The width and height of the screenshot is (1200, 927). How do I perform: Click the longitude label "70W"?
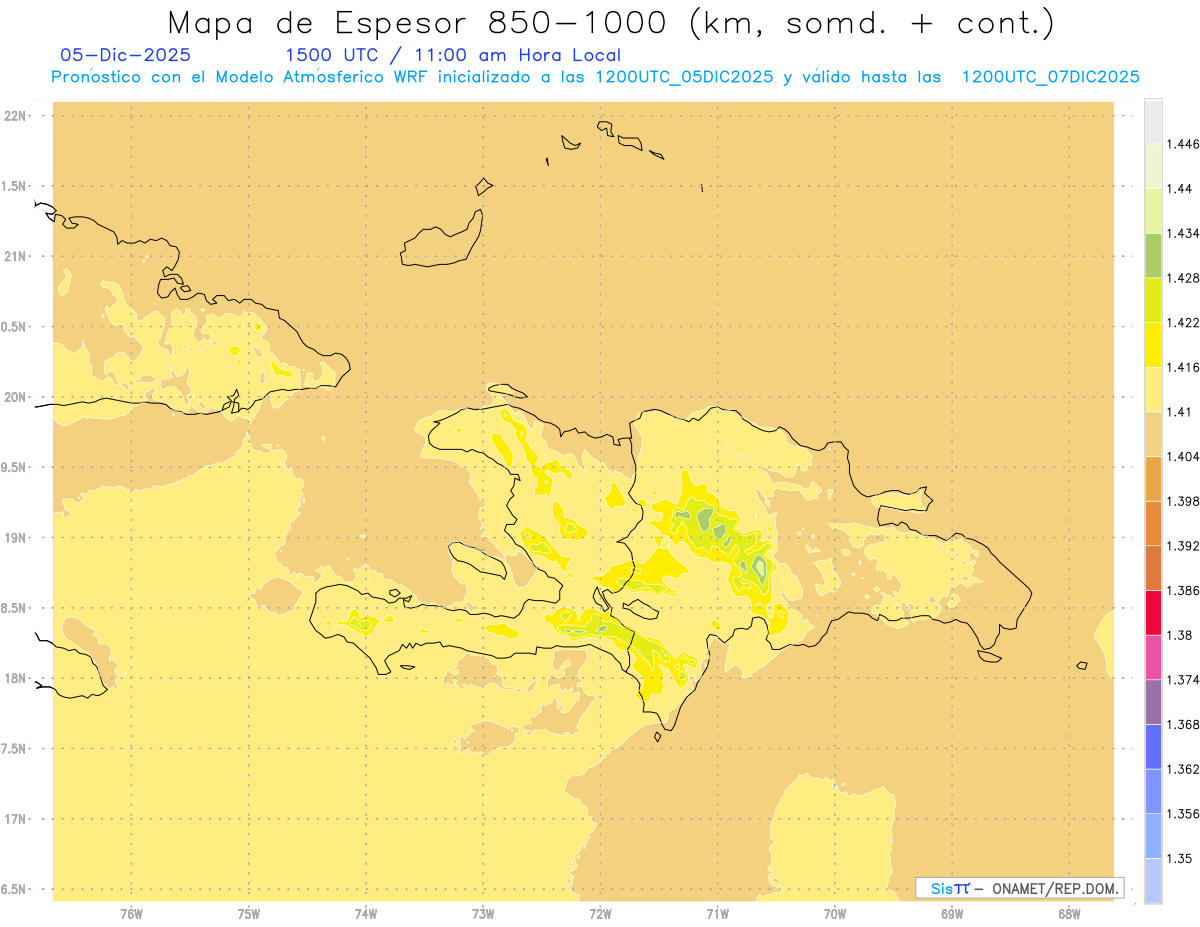pyautogui.click(x=835, y=913)
